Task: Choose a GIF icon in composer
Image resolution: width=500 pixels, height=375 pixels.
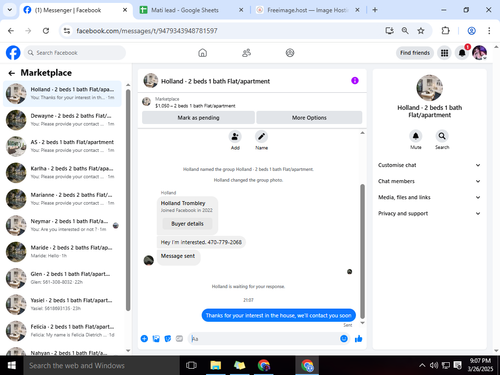Action: pos(179,339)
